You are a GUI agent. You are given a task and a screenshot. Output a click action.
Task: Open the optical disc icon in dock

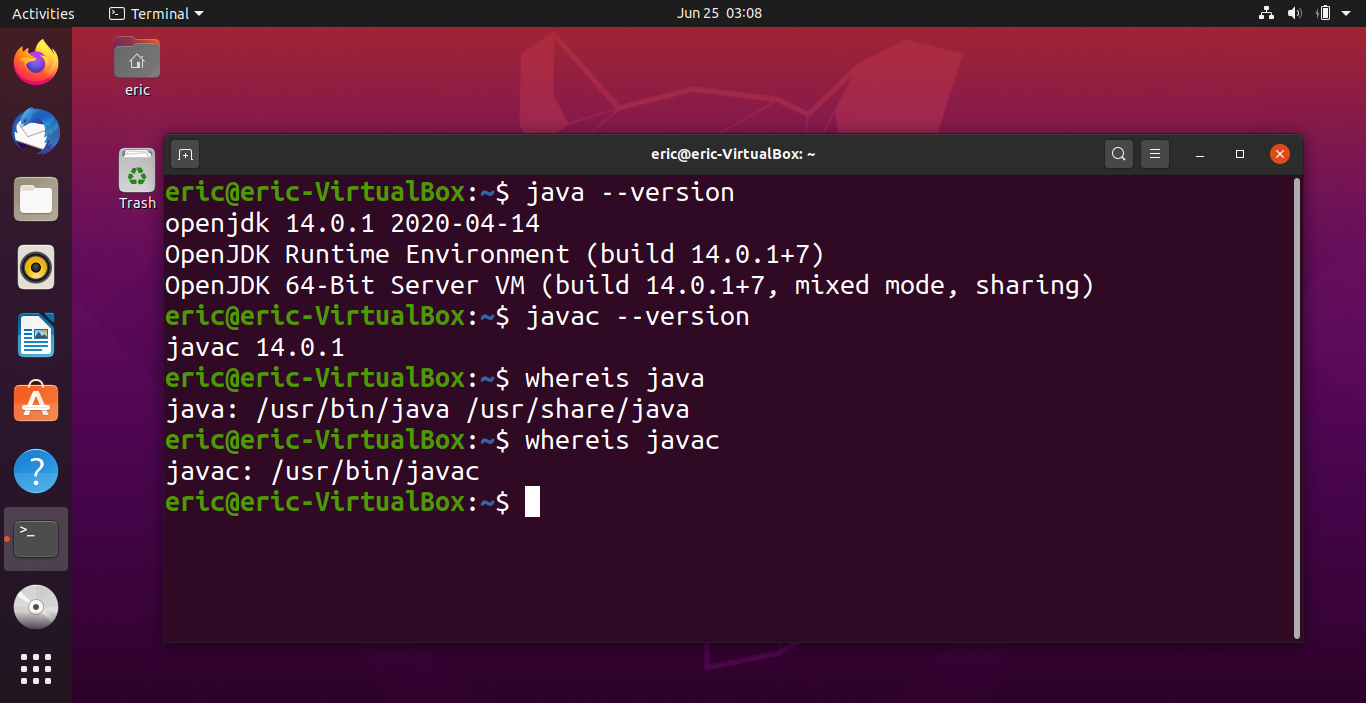coord(36,607)
